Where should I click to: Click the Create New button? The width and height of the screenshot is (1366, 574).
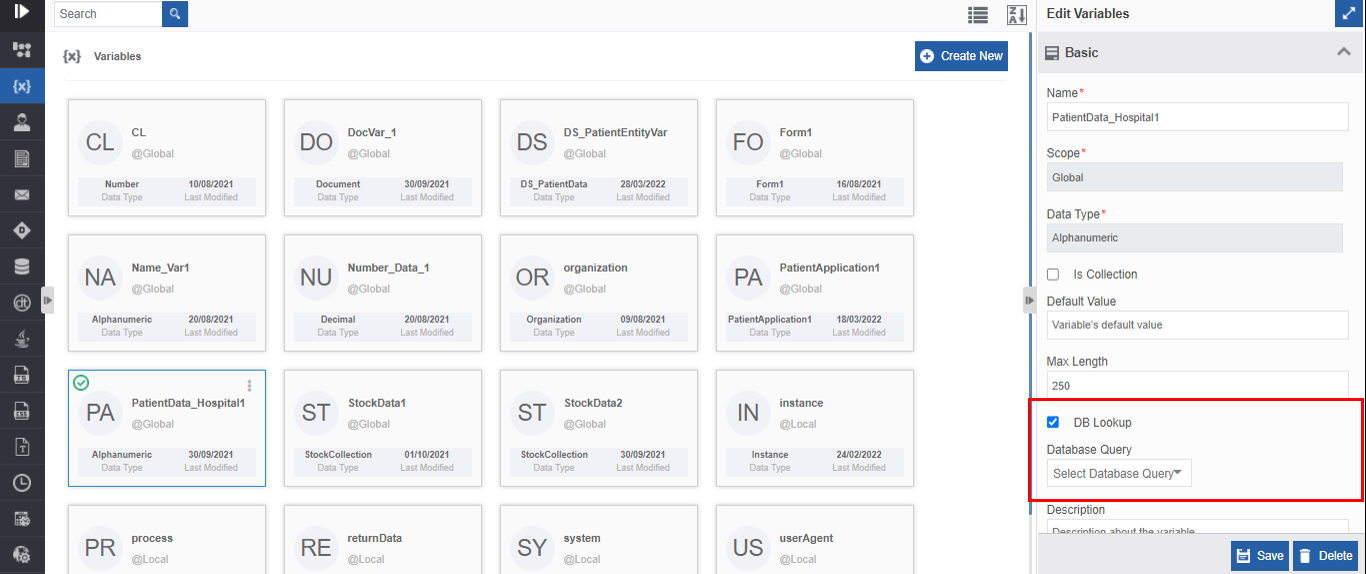(961, 56)
